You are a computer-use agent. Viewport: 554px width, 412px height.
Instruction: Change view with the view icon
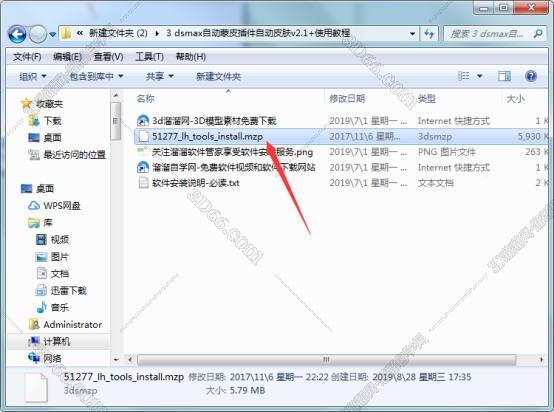(x=464, y=76)
